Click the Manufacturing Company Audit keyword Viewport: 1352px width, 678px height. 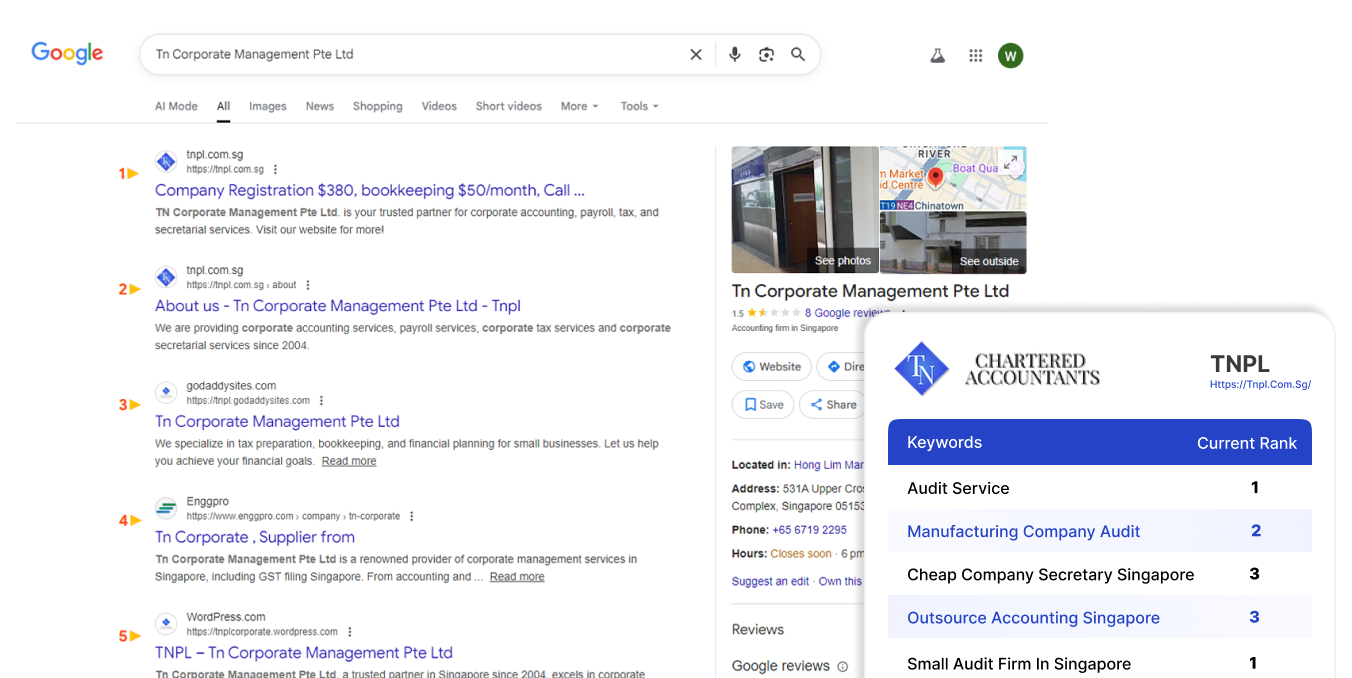1023,532
